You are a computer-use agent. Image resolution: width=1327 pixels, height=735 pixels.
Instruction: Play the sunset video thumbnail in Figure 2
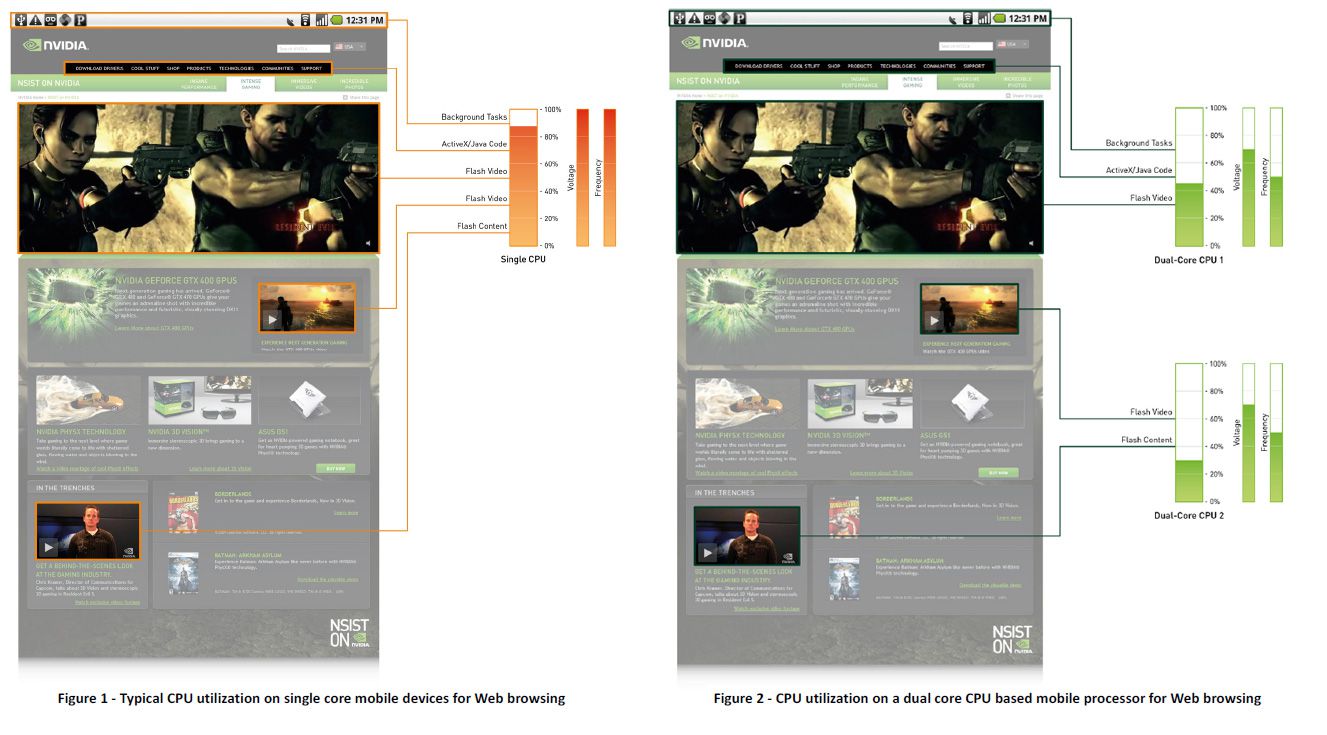pos(933,321)
